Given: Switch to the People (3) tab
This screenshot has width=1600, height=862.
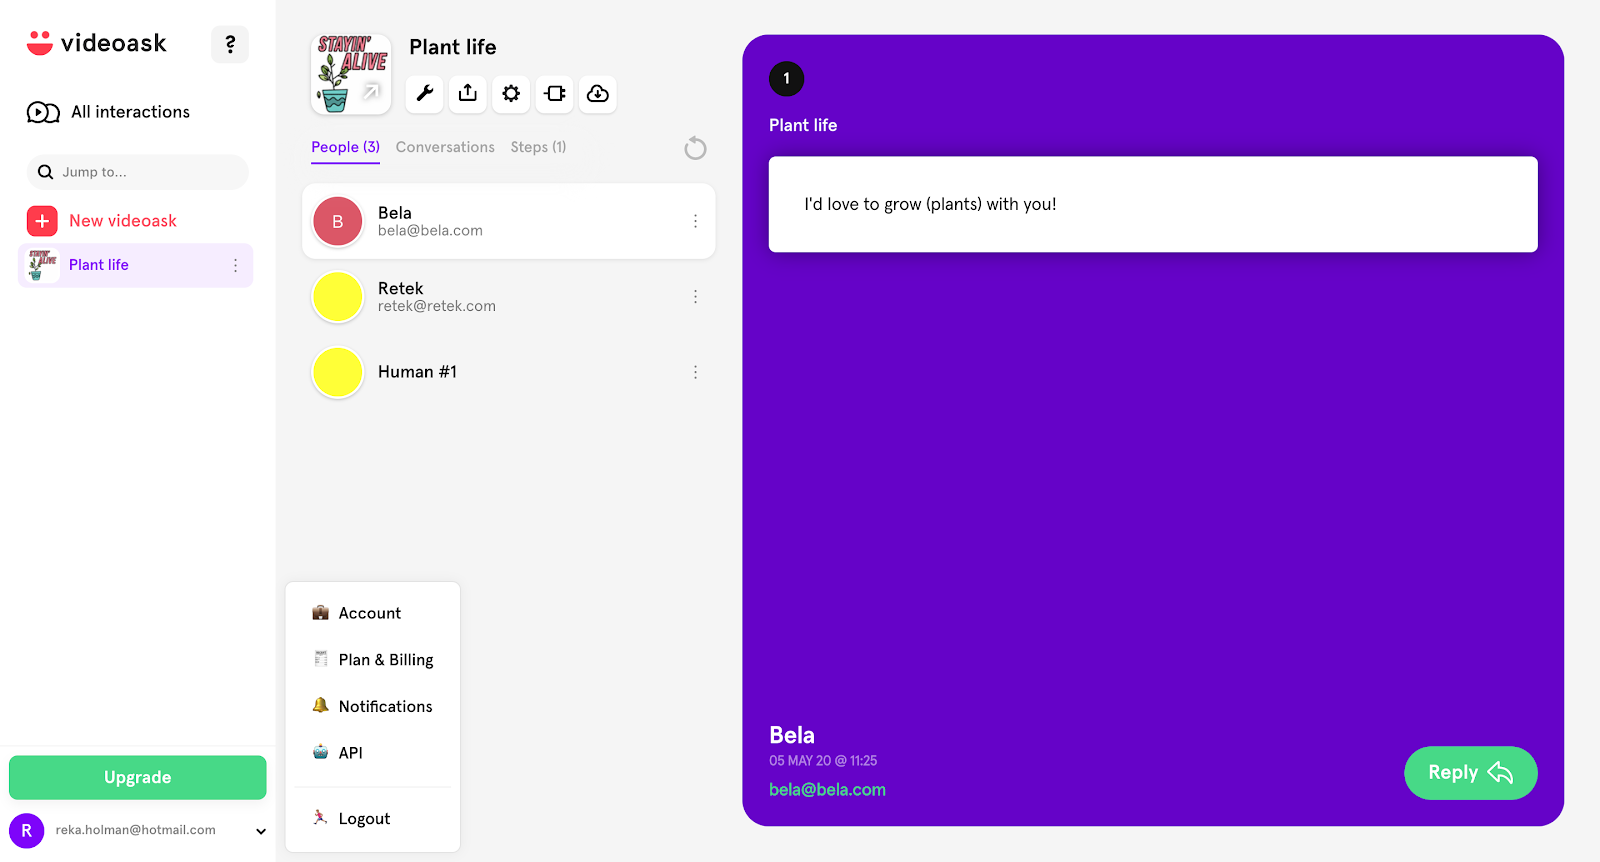Looking at the screenshot, I should [345, 147].
